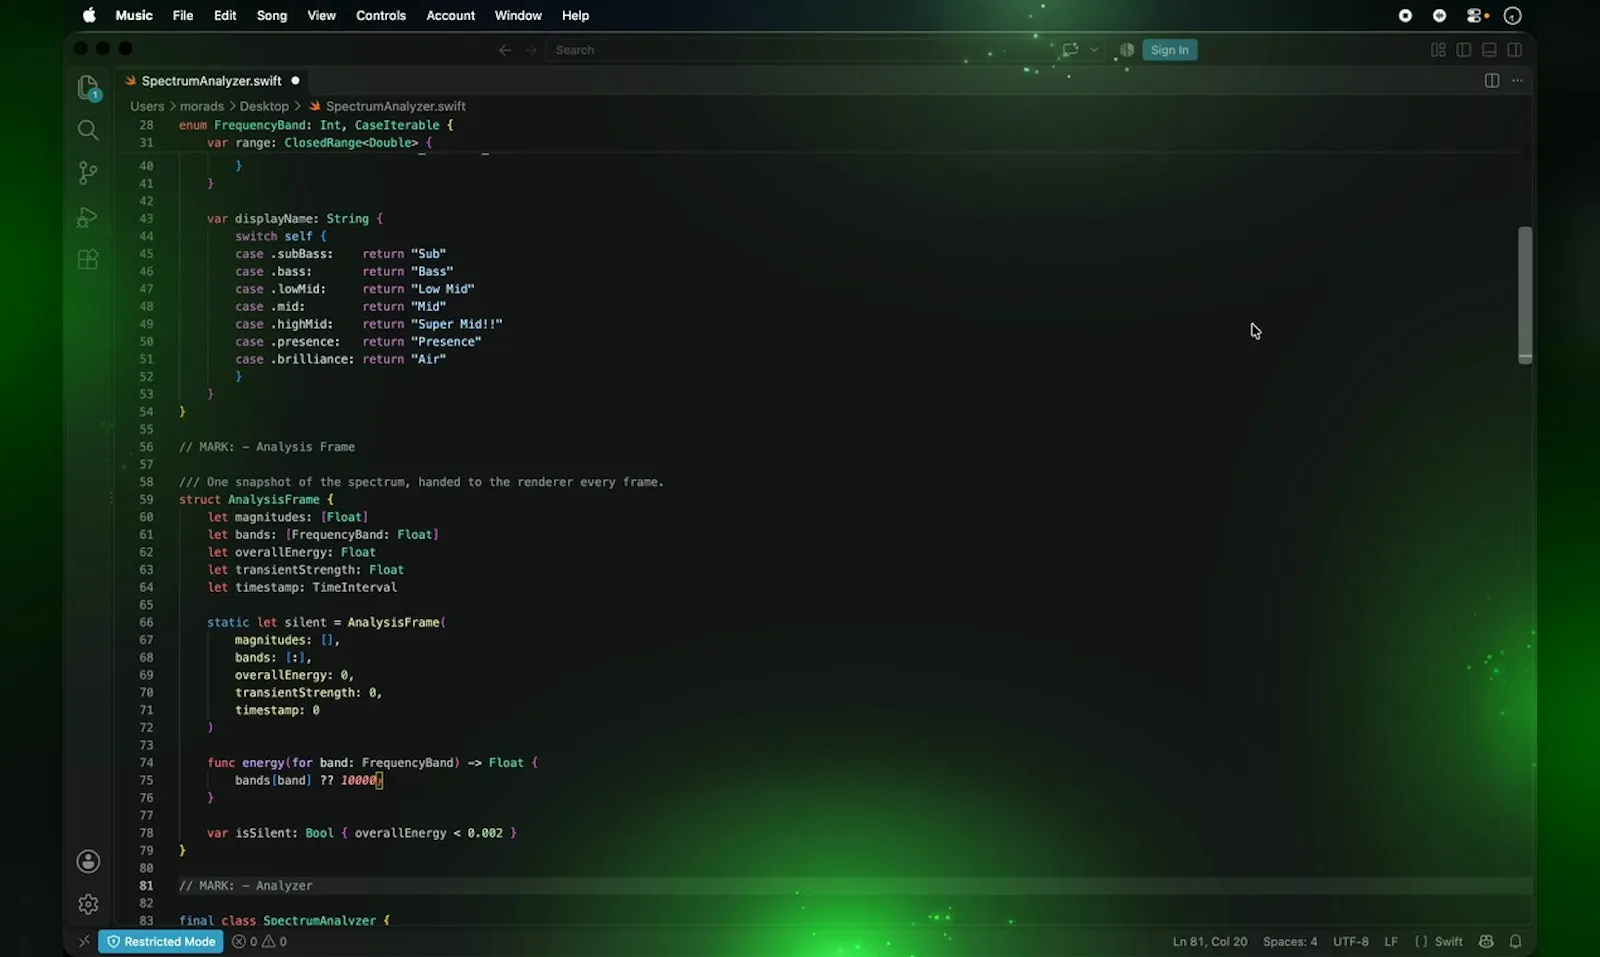Click line 81 '// MARK: - Analyzer' comment
This screenshot has height=957, width=1600.
coord(246,886)
